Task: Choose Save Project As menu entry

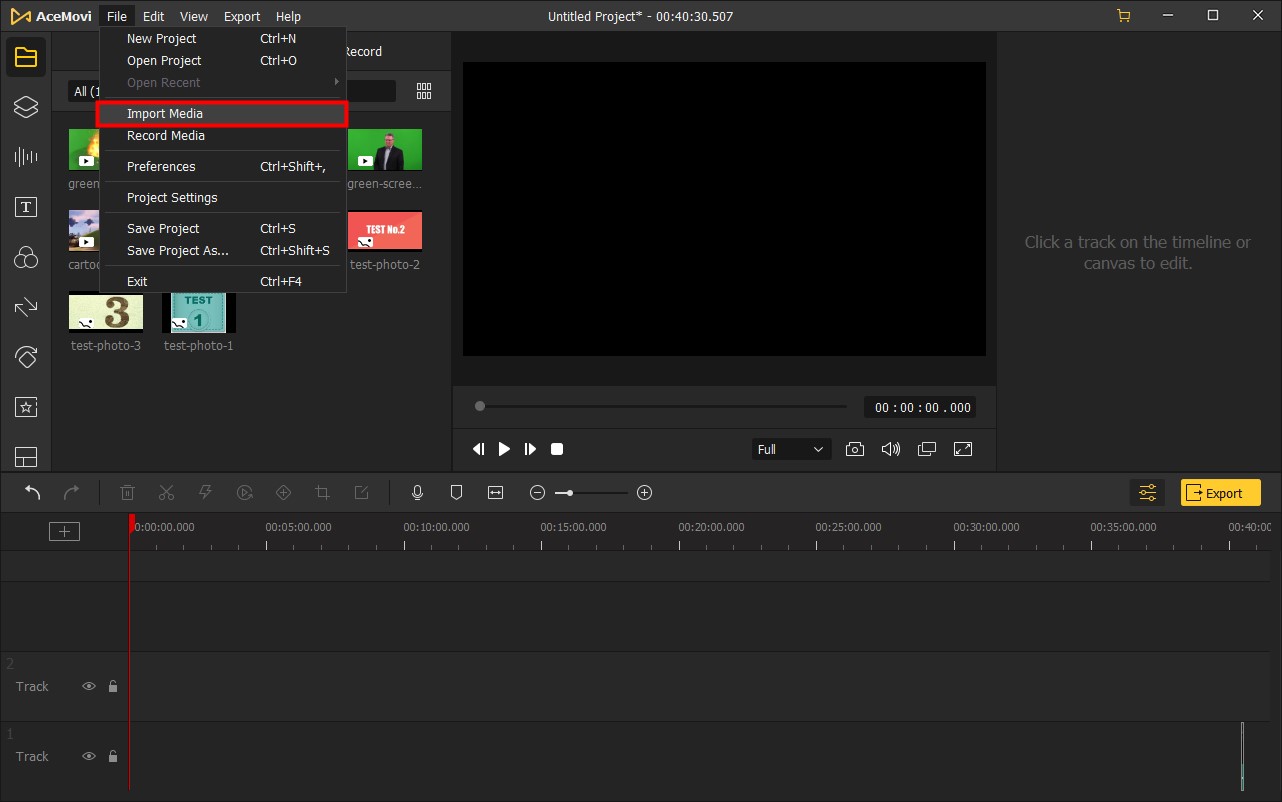Action: [178, 251]
